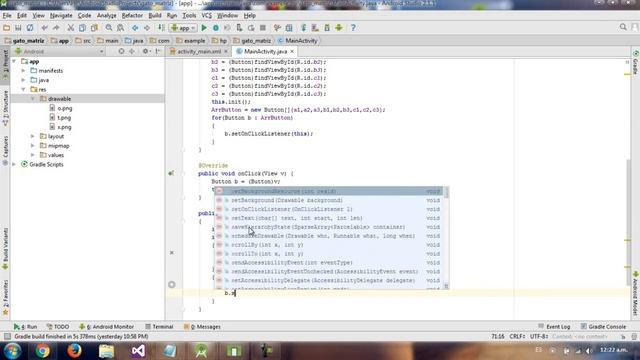Choose setOnClickListener completion entry
The width and height of the screenshot is (640, 360).
pyautogui.click(x=329, y=209)
